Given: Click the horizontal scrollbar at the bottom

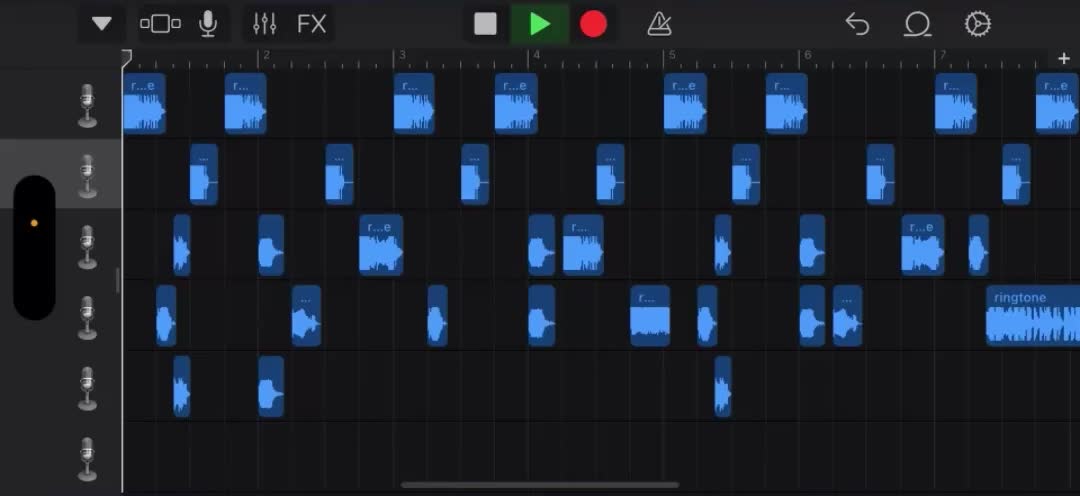Looking at the screenshot, I should pyautogui.click(x=539, y=485).
